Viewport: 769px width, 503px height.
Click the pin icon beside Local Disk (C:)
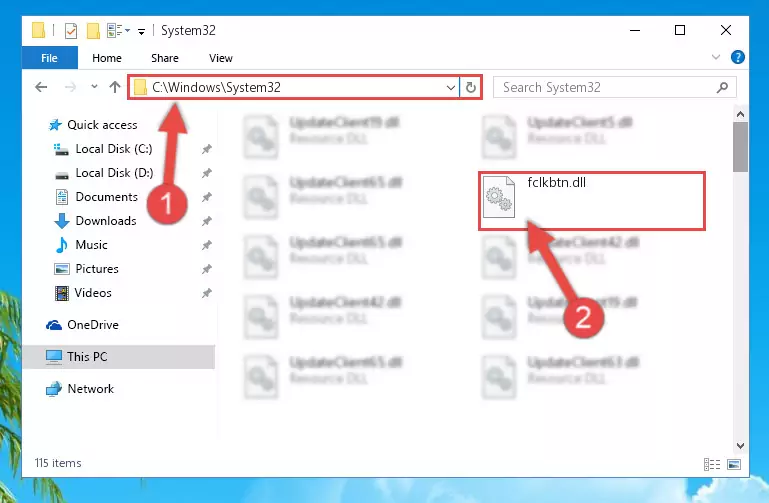(x=206, y=149)
